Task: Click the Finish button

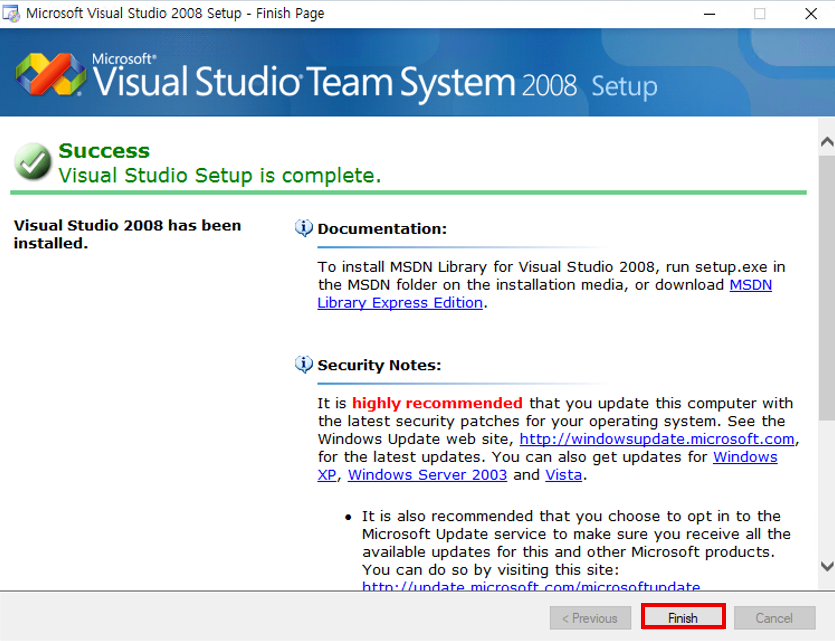Action: click(683, 618)
